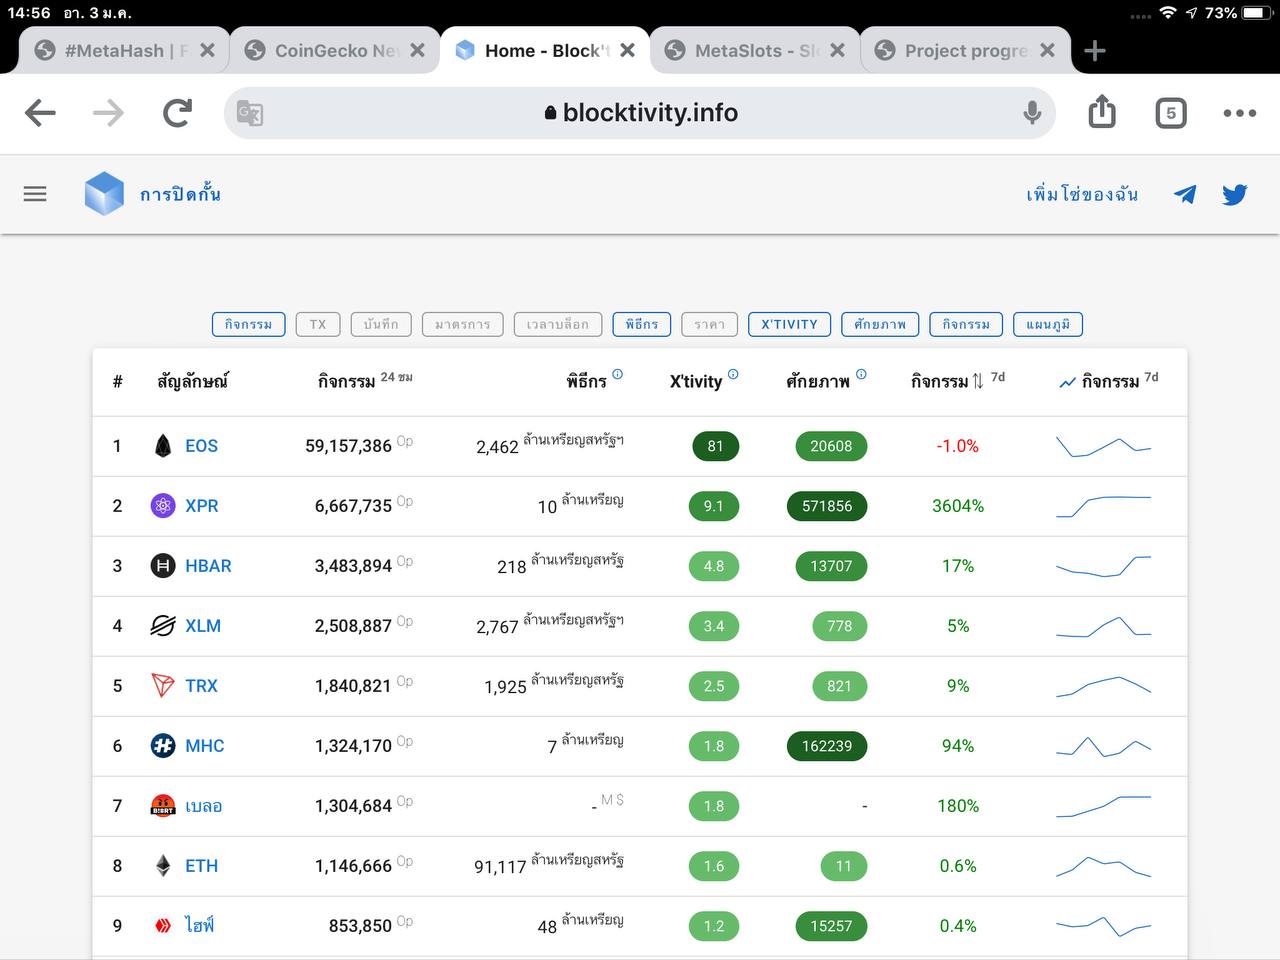Tap the microphone voice search icon
Viewport: 1280px width, 960px height.
coord(1032,113)
